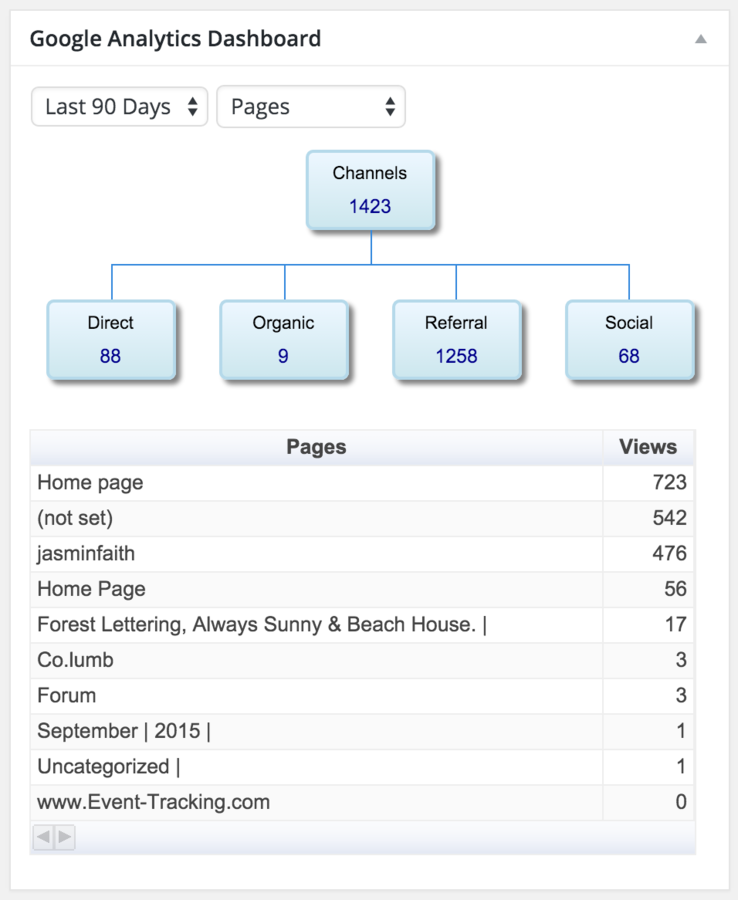Screen dimensions: 738x900
Task: Click the Uncategorized row
Action: point(362,767)
